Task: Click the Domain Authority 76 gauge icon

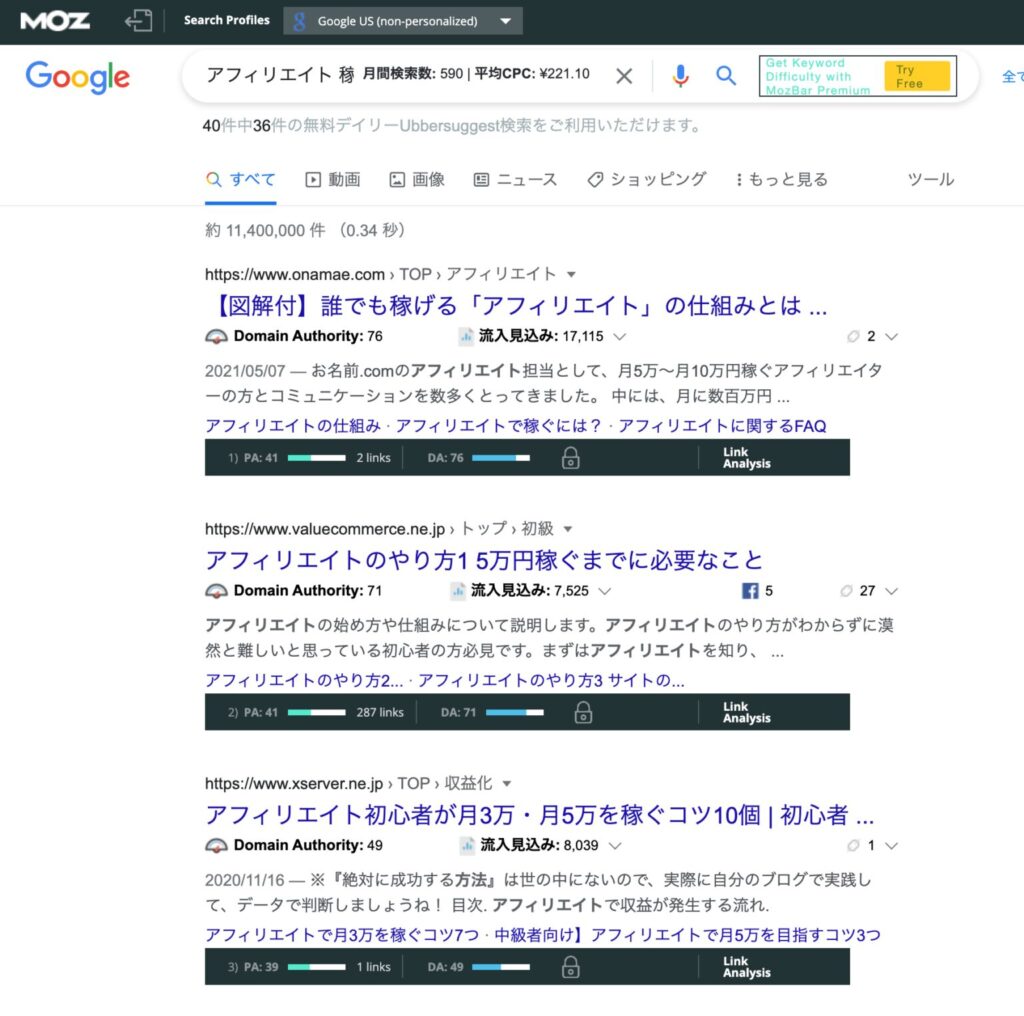Action: point(217,336)
